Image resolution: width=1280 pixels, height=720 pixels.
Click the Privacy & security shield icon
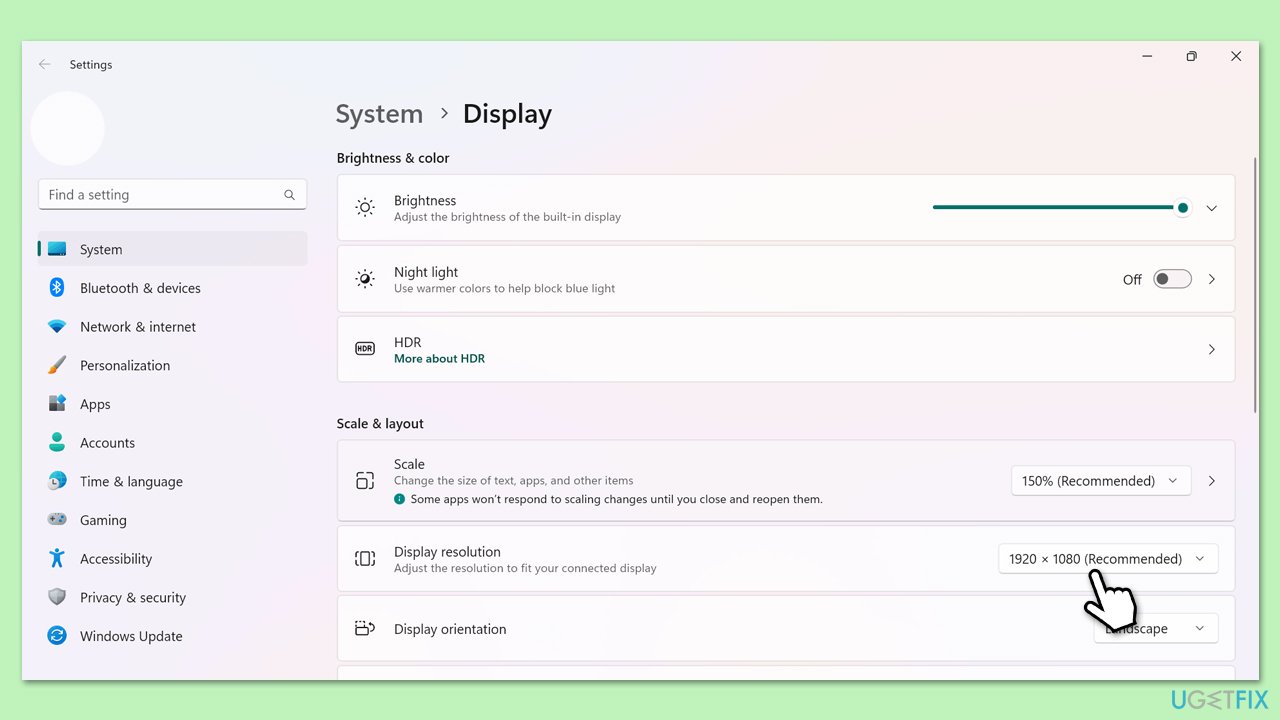point(57,598)
